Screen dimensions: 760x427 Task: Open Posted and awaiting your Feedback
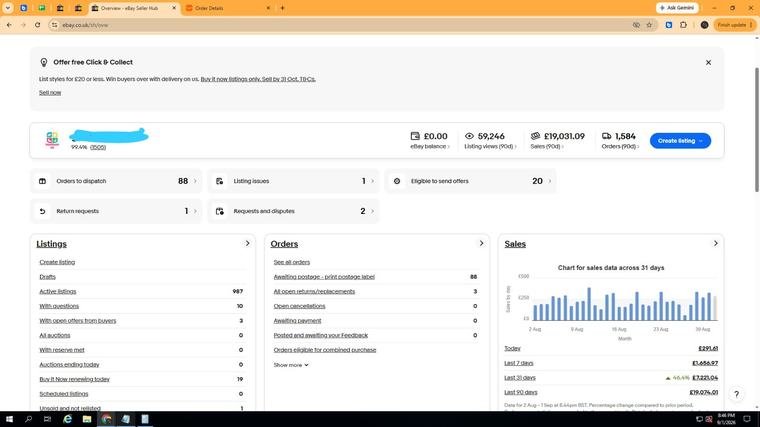(321, 335)
